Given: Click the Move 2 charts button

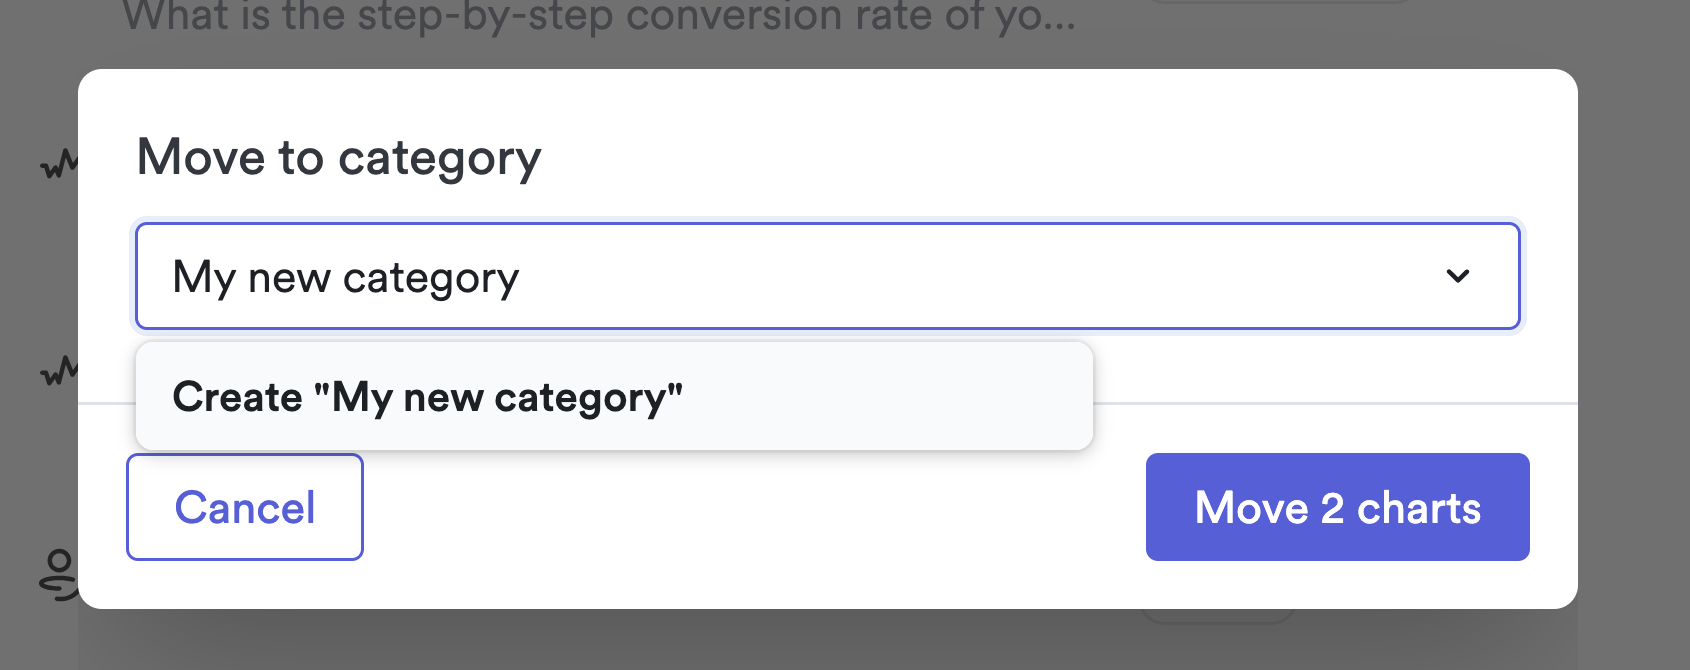Looking at the screenshot, I should pos(1337,507).
